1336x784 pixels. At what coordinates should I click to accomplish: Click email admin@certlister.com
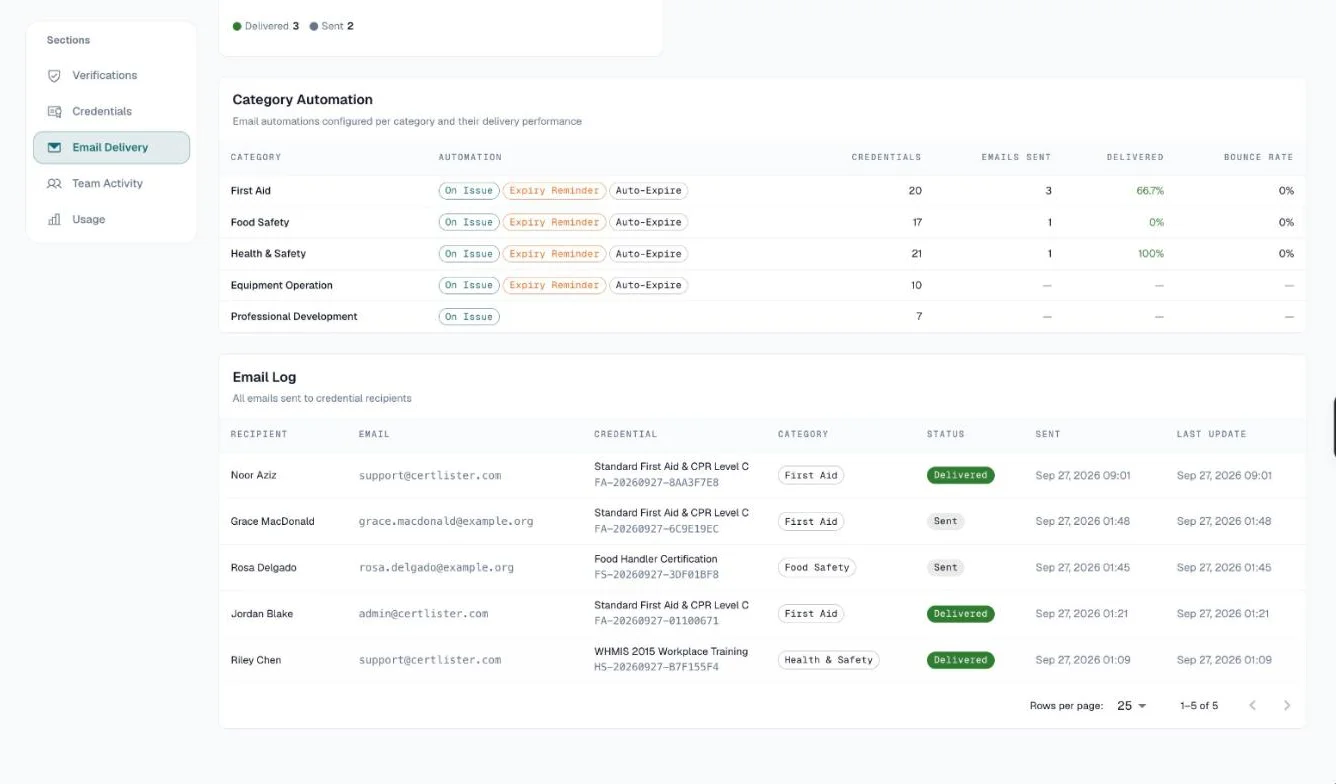click(424, 614)
